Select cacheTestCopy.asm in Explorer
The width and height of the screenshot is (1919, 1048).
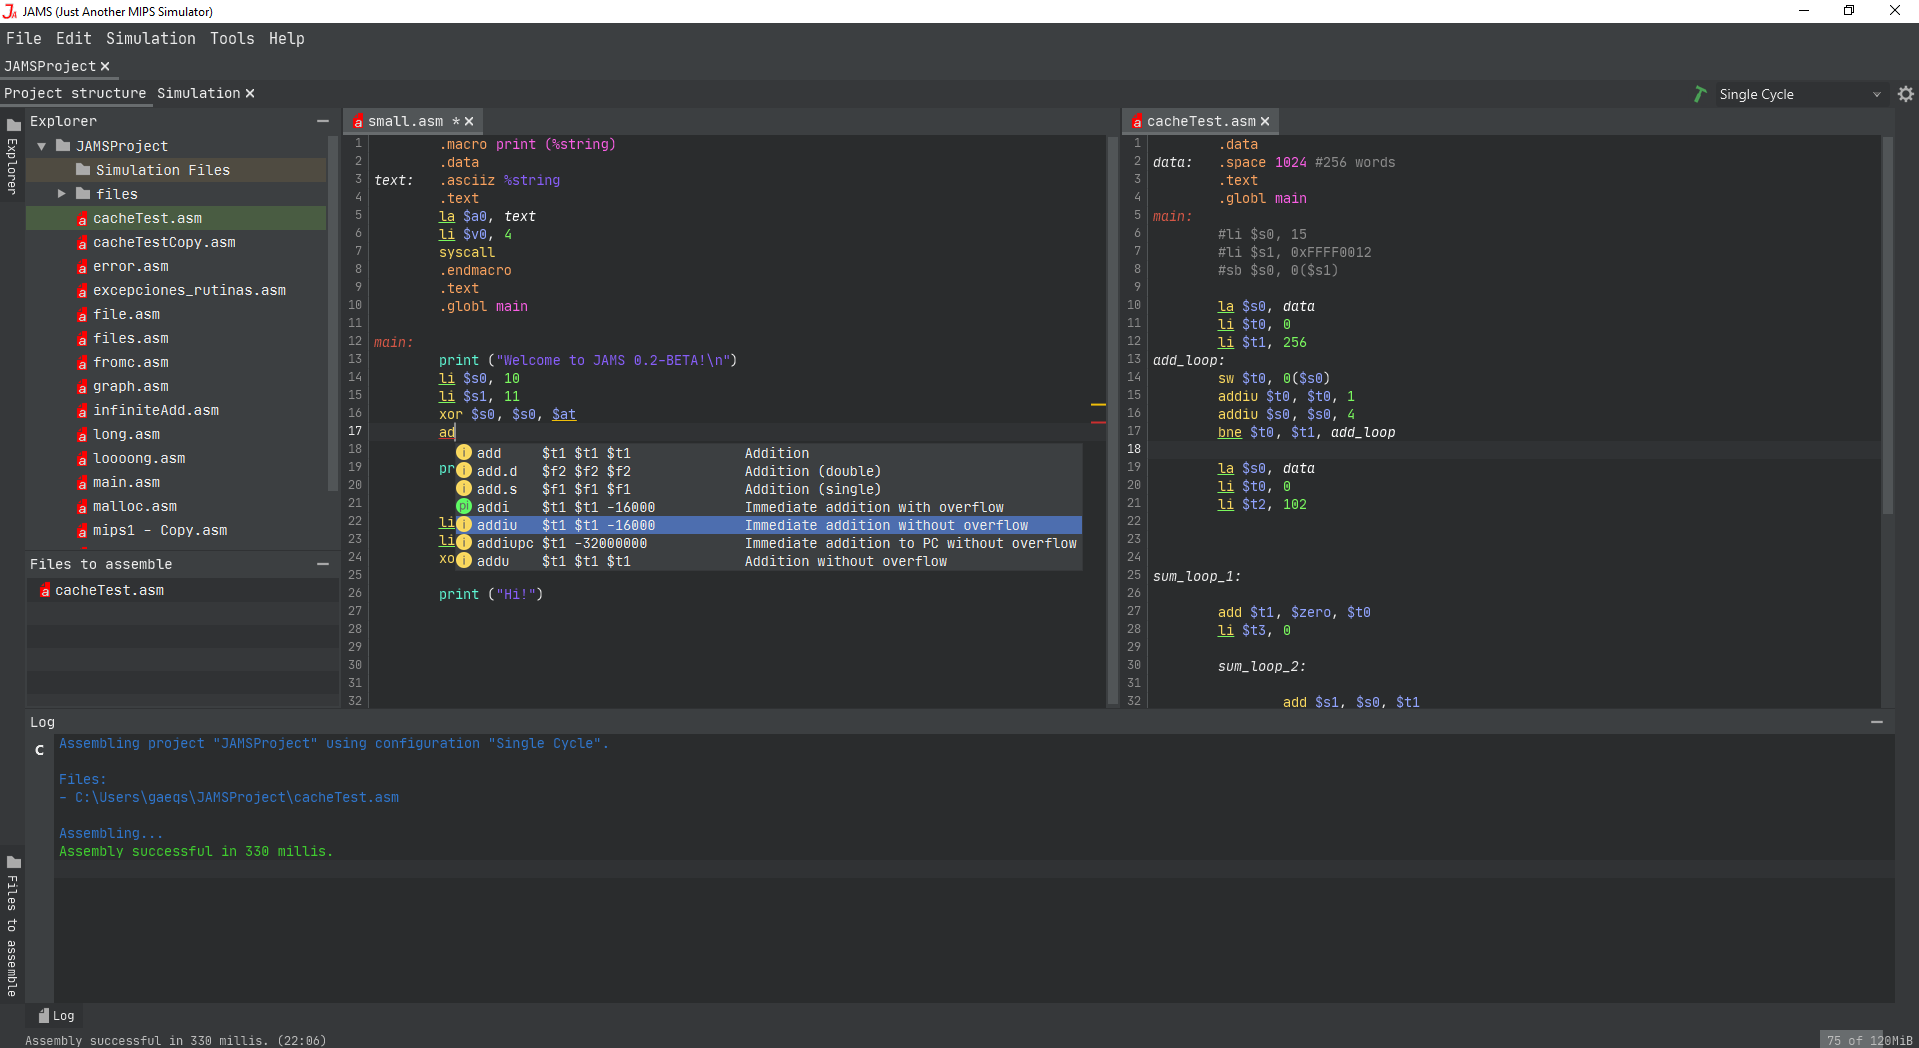coord(176,242)
